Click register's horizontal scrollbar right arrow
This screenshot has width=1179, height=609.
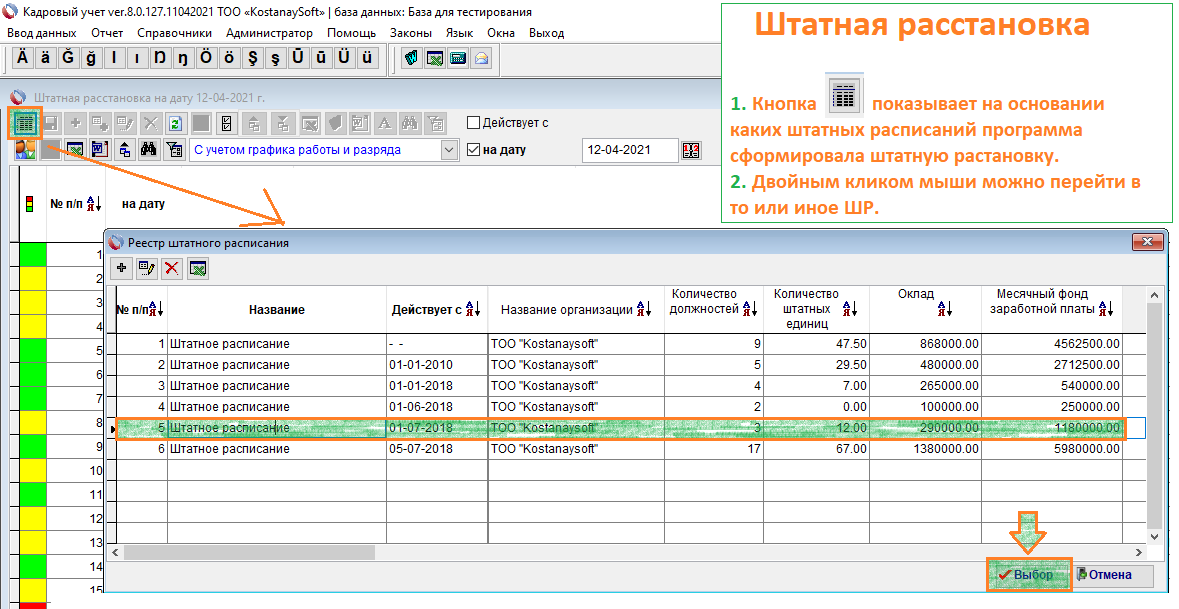(x=1139, y=553)
